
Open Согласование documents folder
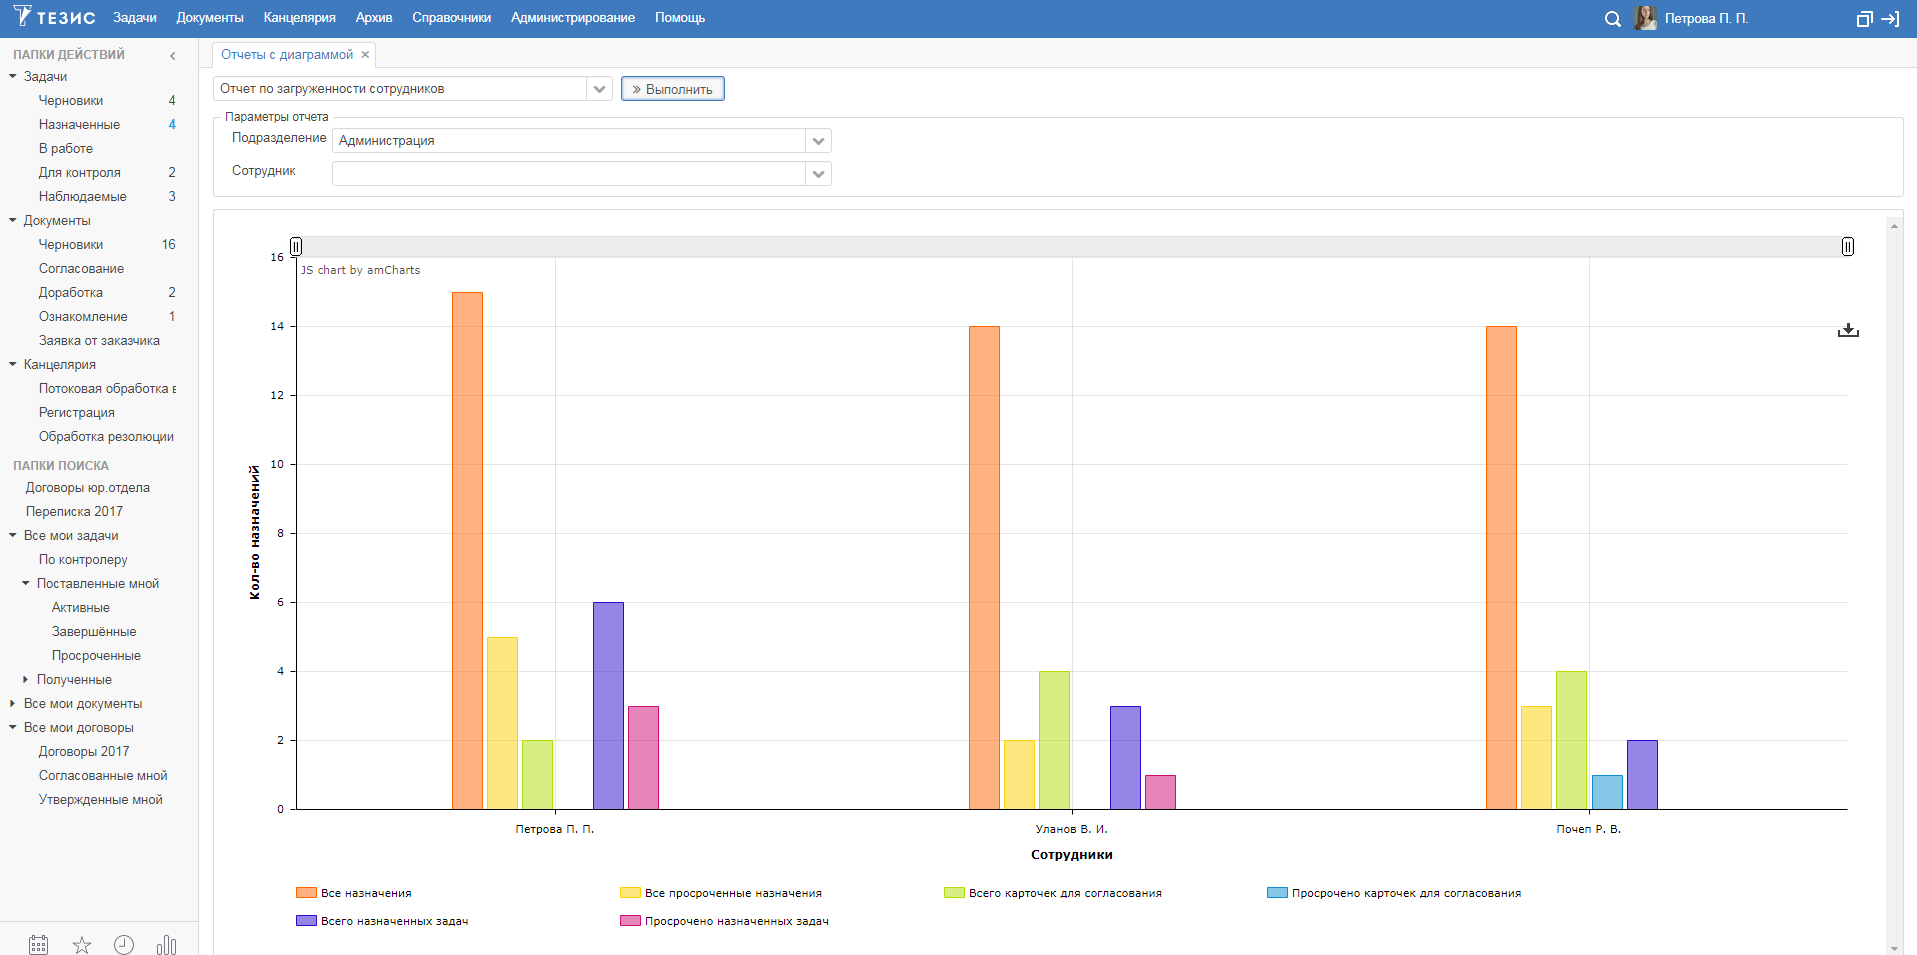[82, 268]
